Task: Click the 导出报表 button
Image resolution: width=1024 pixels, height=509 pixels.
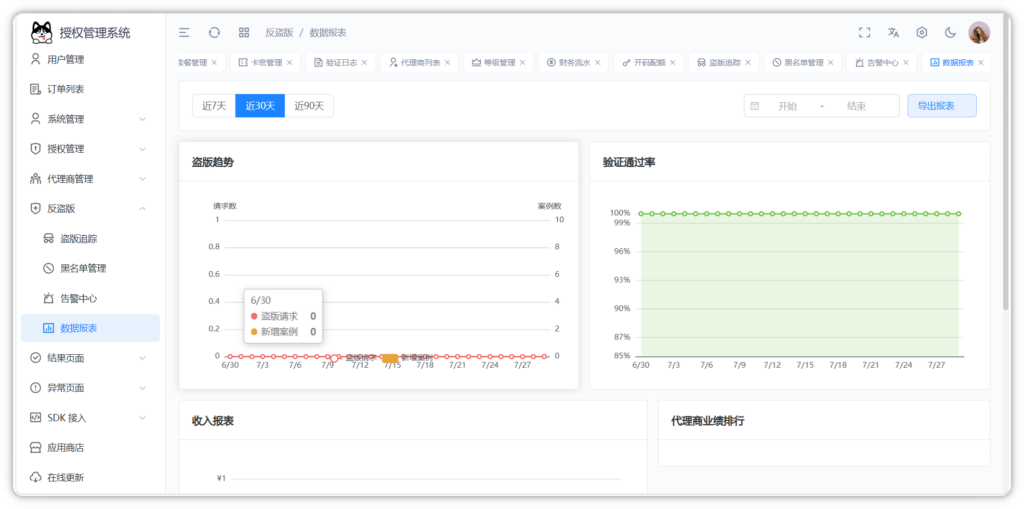Action: tap(942, 106)
